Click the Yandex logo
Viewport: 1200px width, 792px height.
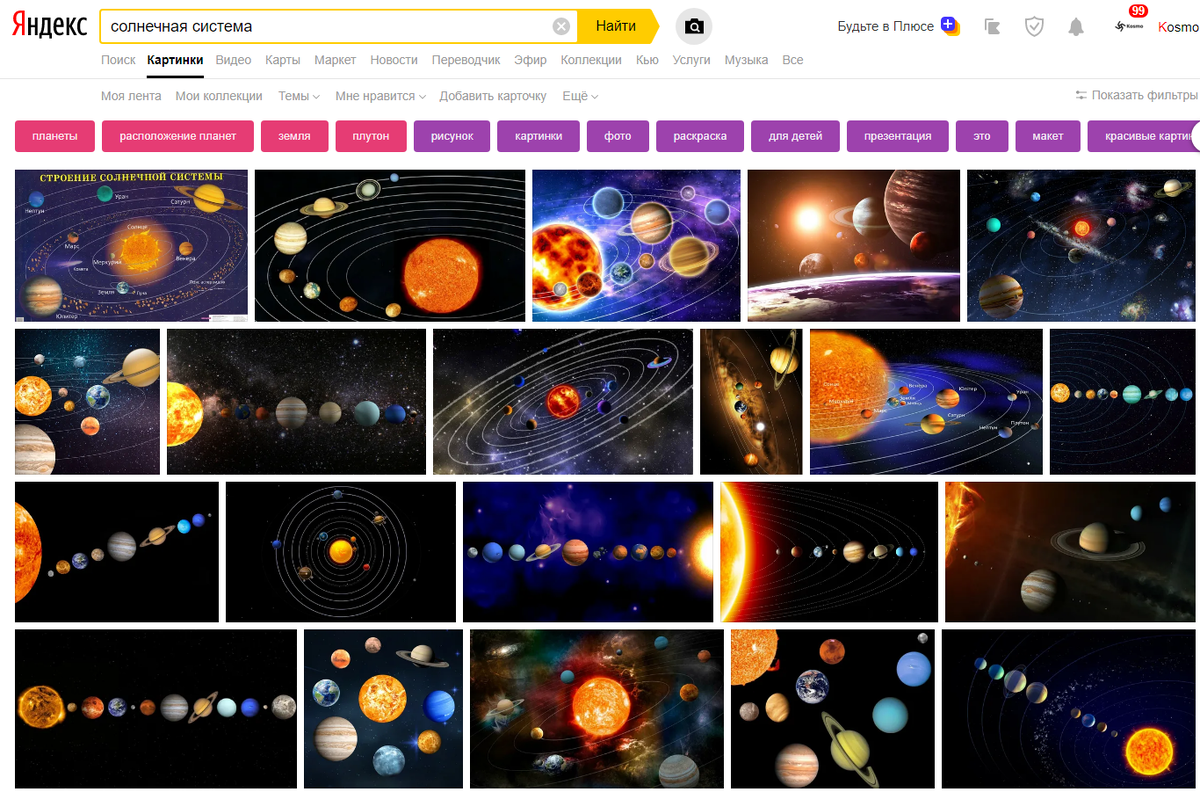49,26
